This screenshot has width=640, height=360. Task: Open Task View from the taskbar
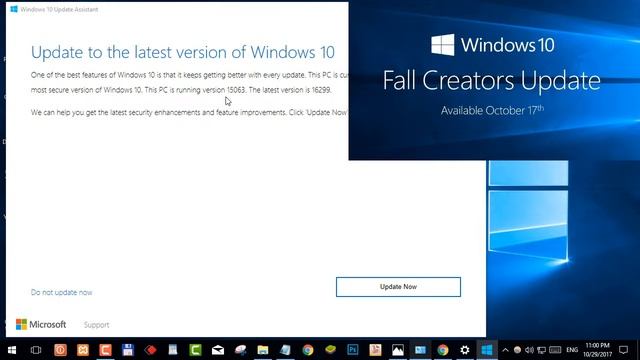click(36, 350)
